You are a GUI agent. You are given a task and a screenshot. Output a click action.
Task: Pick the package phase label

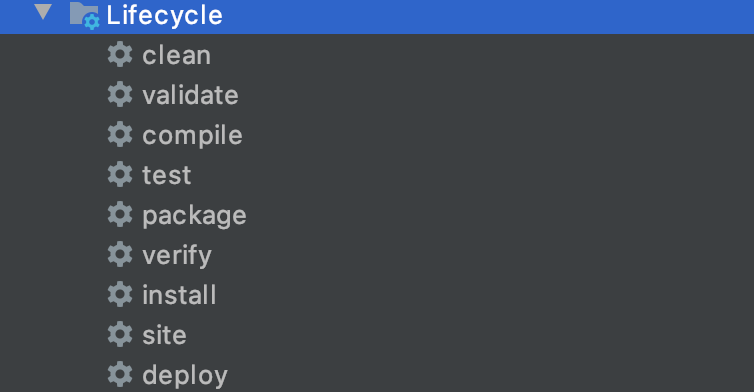click(194, 215)
